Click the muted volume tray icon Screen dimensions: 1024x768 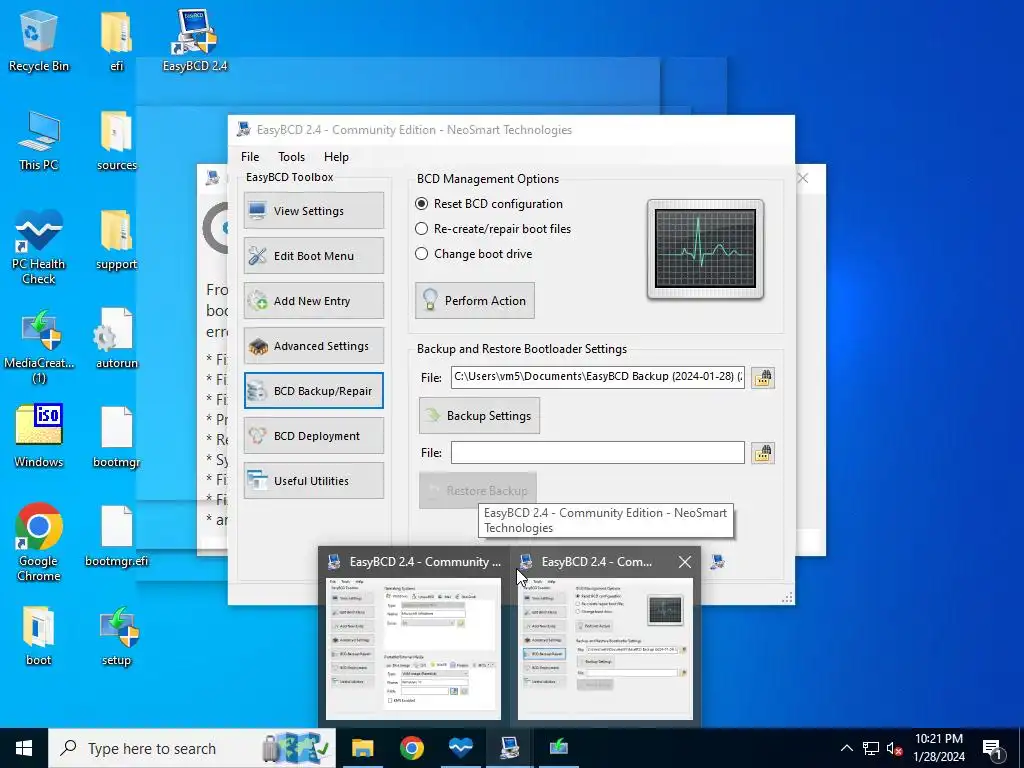(894, 748)
